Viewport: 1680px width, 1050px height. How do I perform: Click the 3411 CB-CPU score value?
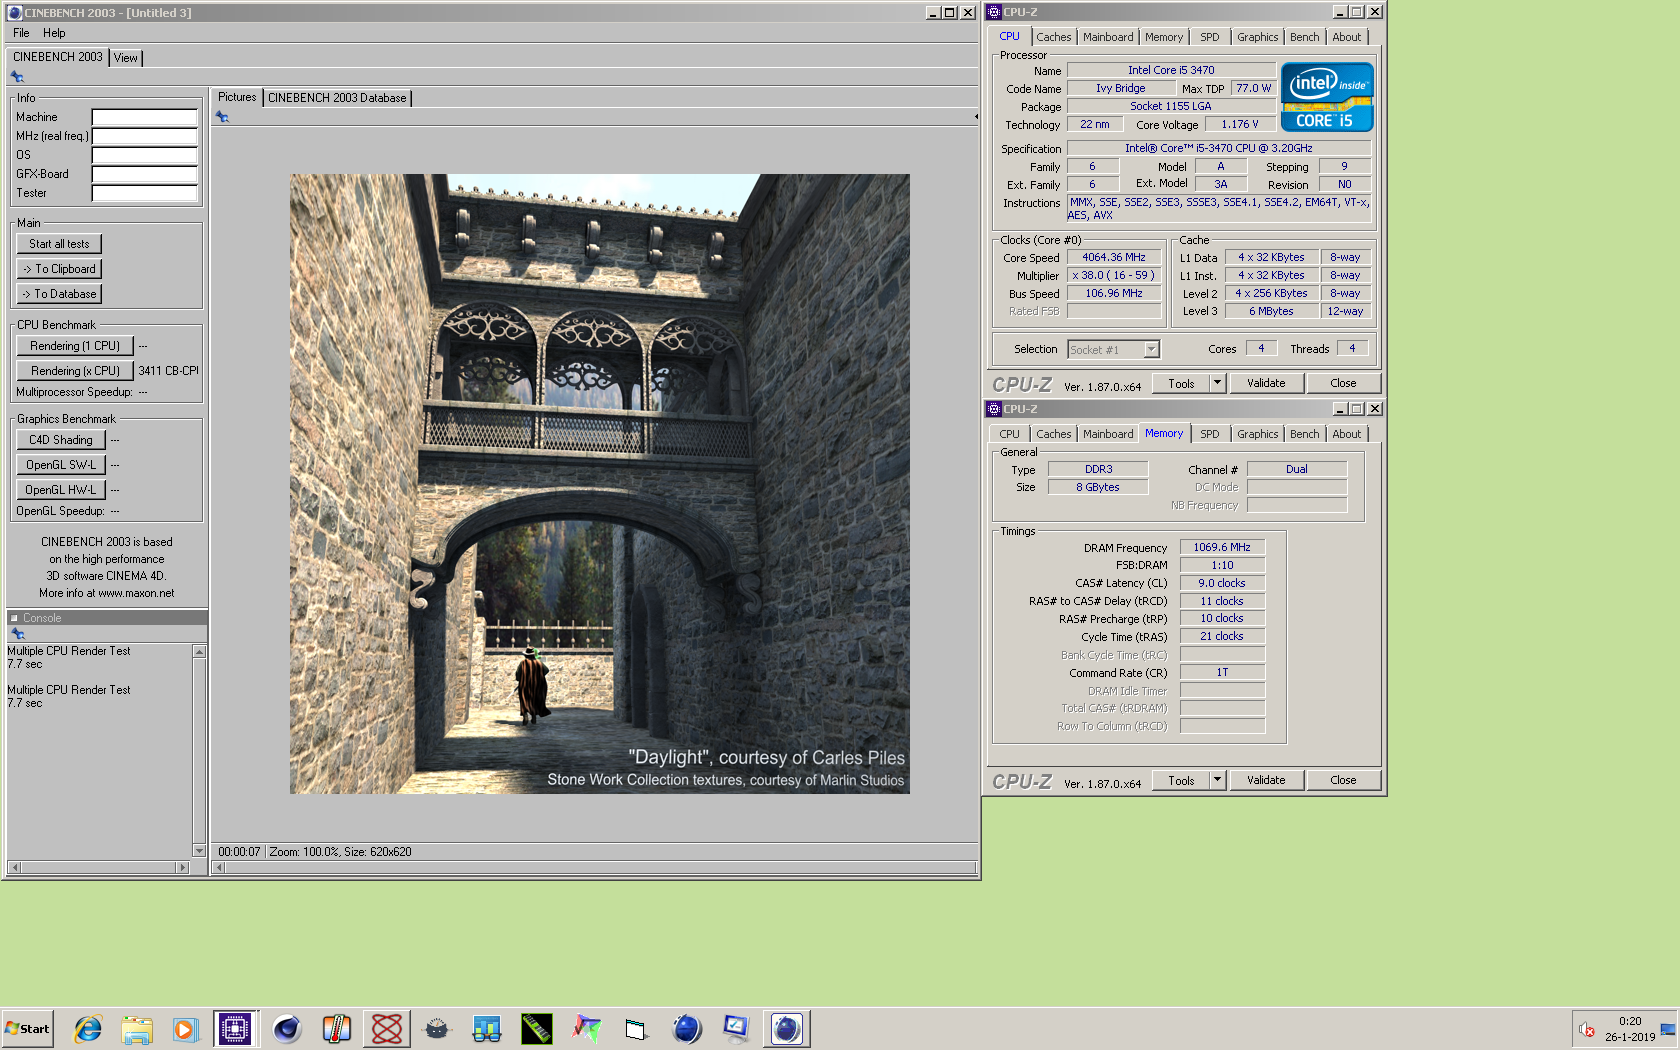point(168,371)
